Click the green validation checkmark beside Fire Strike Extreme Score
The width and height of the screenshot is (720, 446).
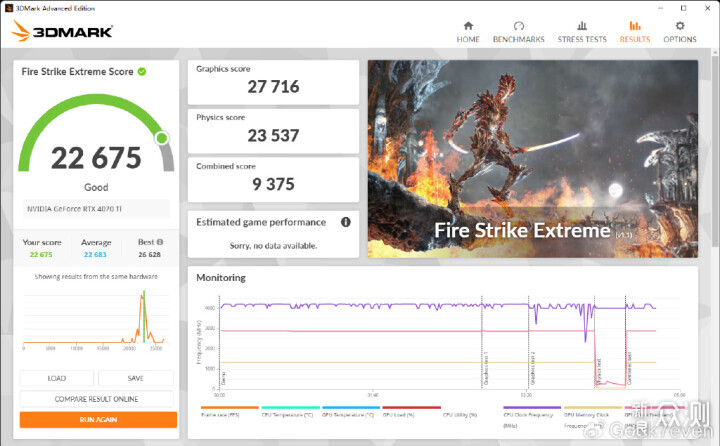(x=142, y=71)
